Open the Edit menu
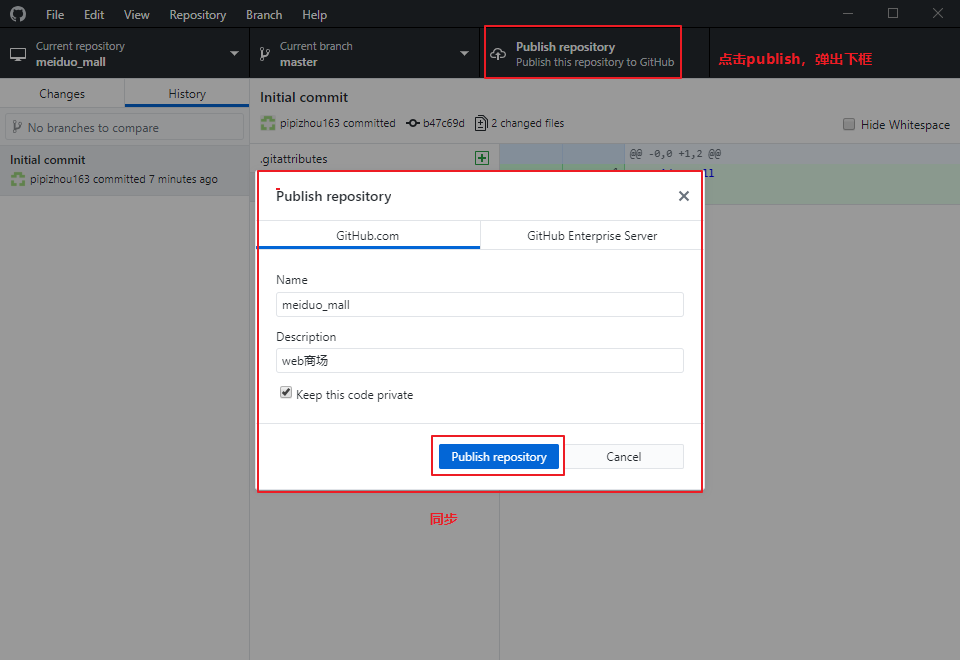The width and height of the screenshot is (960, 660). 94,15
